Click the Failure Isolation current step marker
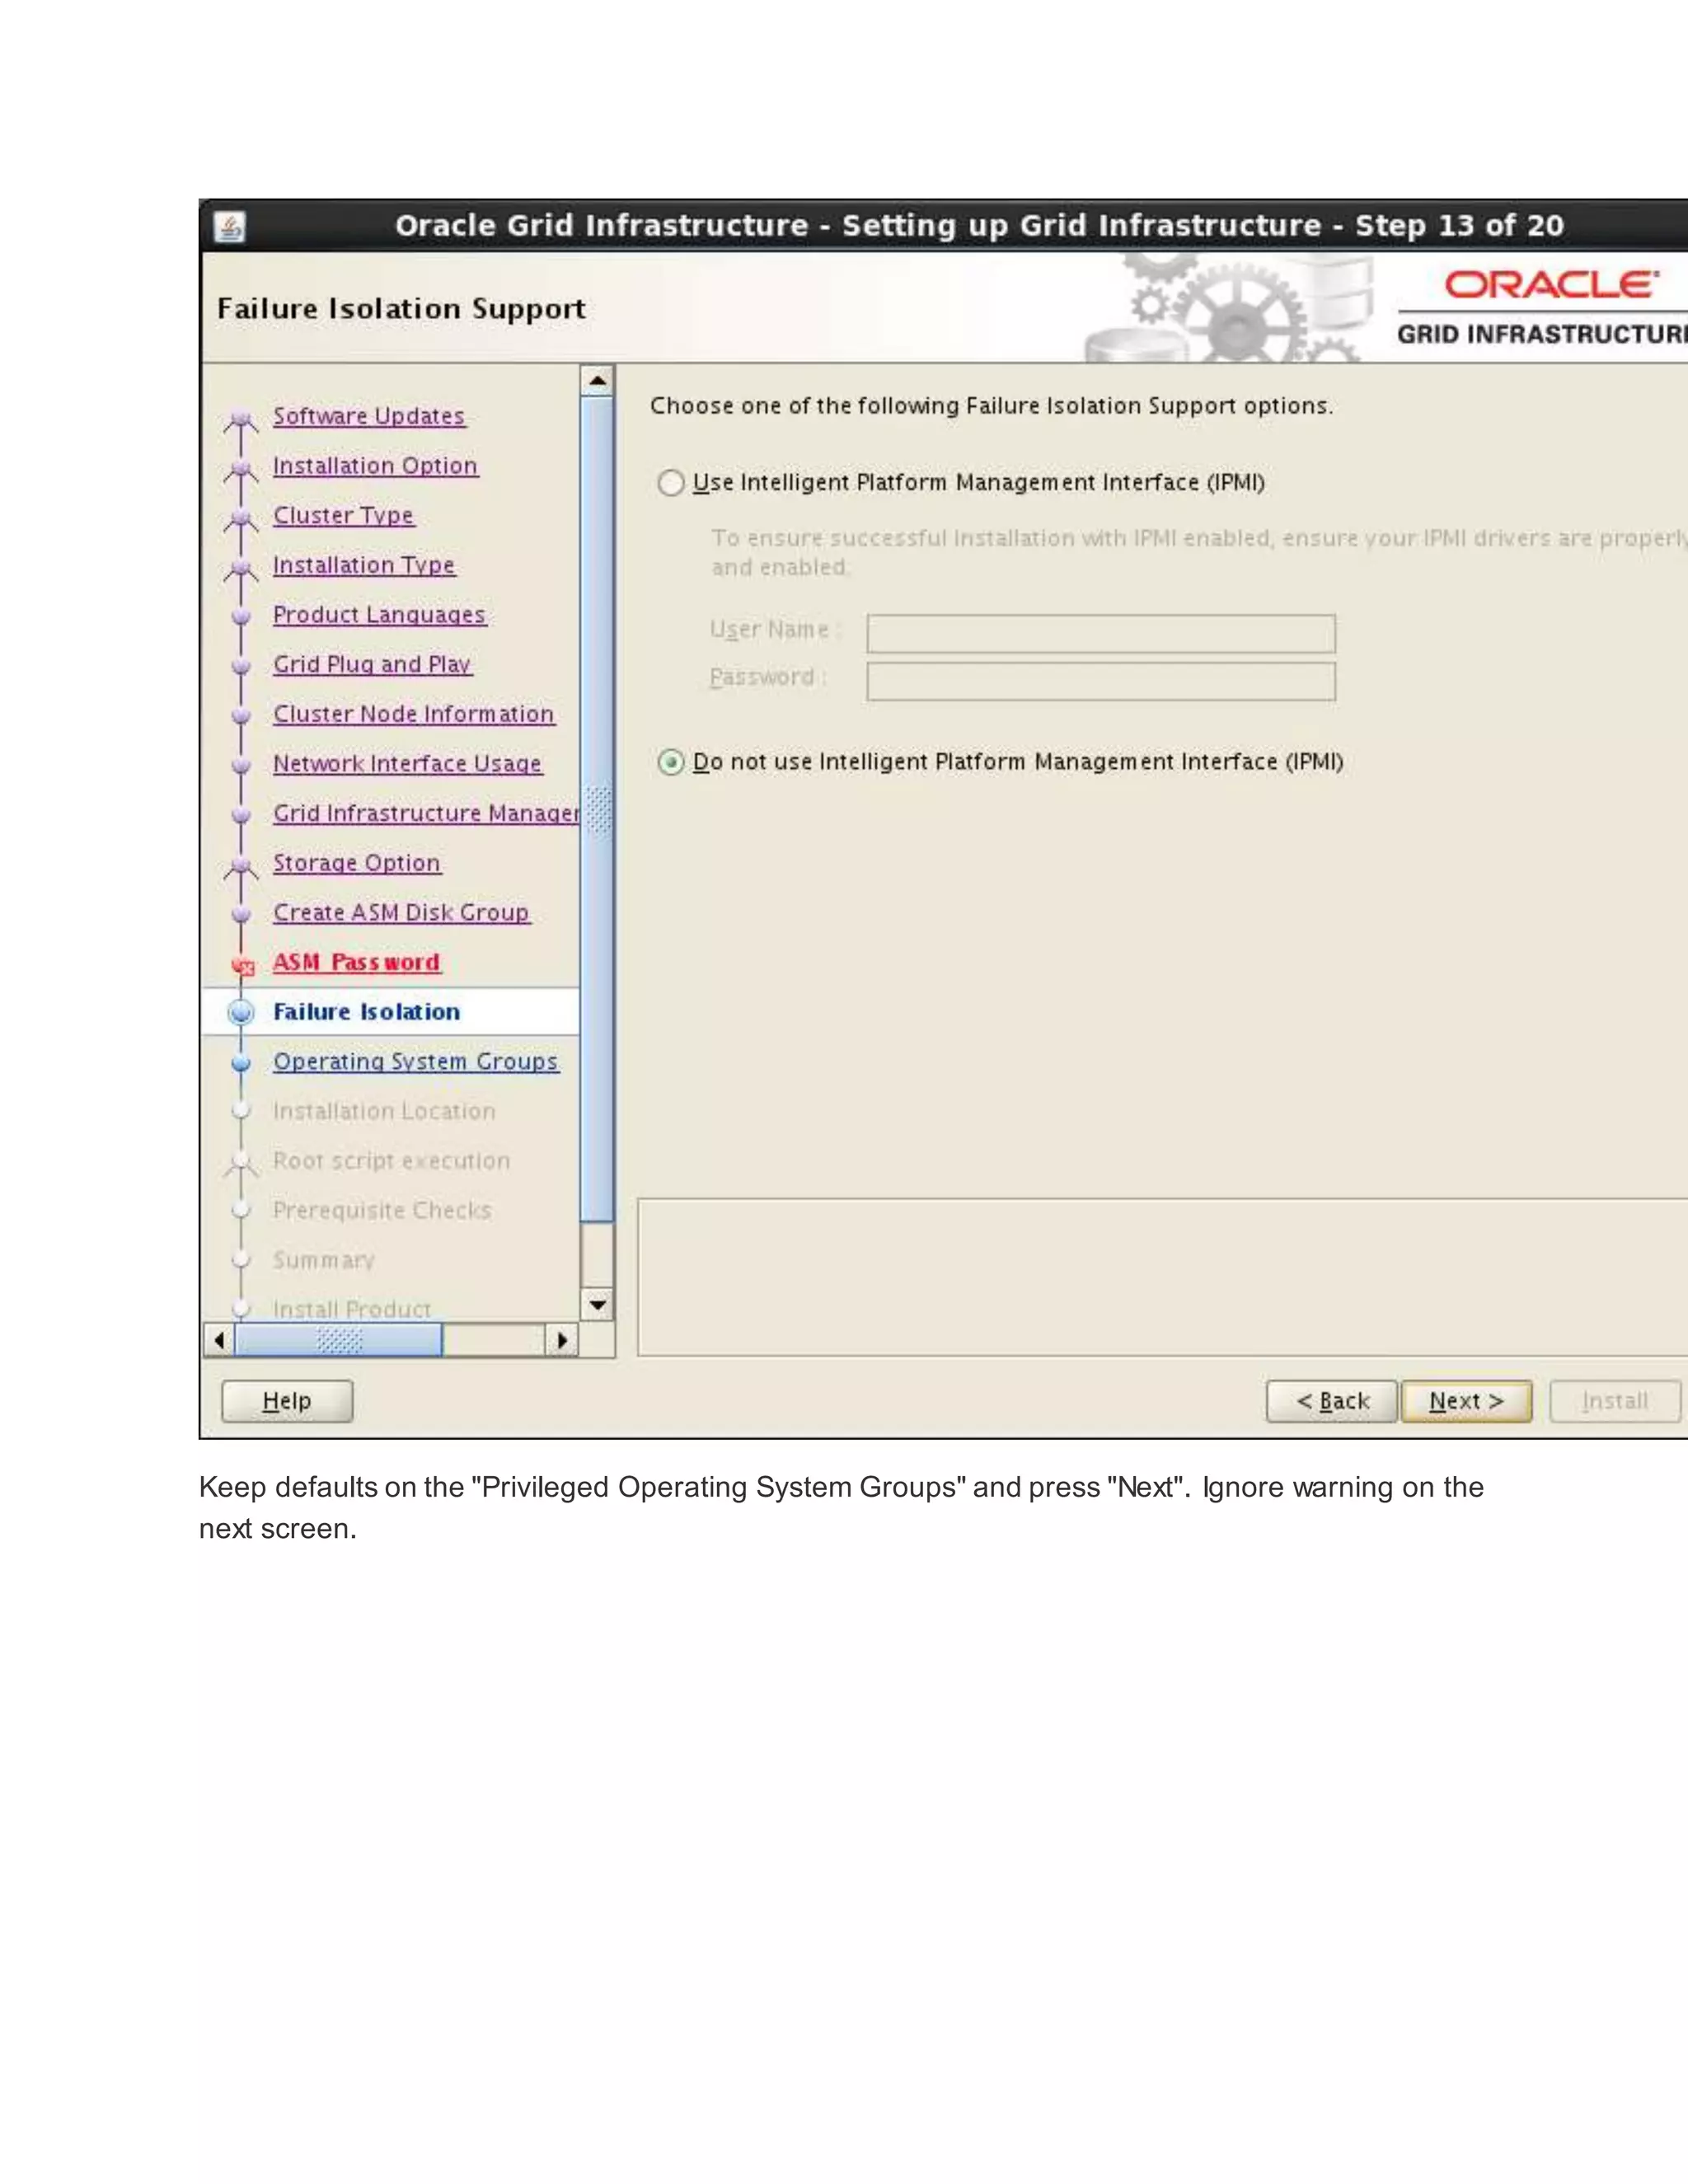Viewport: 1688px width, 2184px height. tap(241, 1012)
